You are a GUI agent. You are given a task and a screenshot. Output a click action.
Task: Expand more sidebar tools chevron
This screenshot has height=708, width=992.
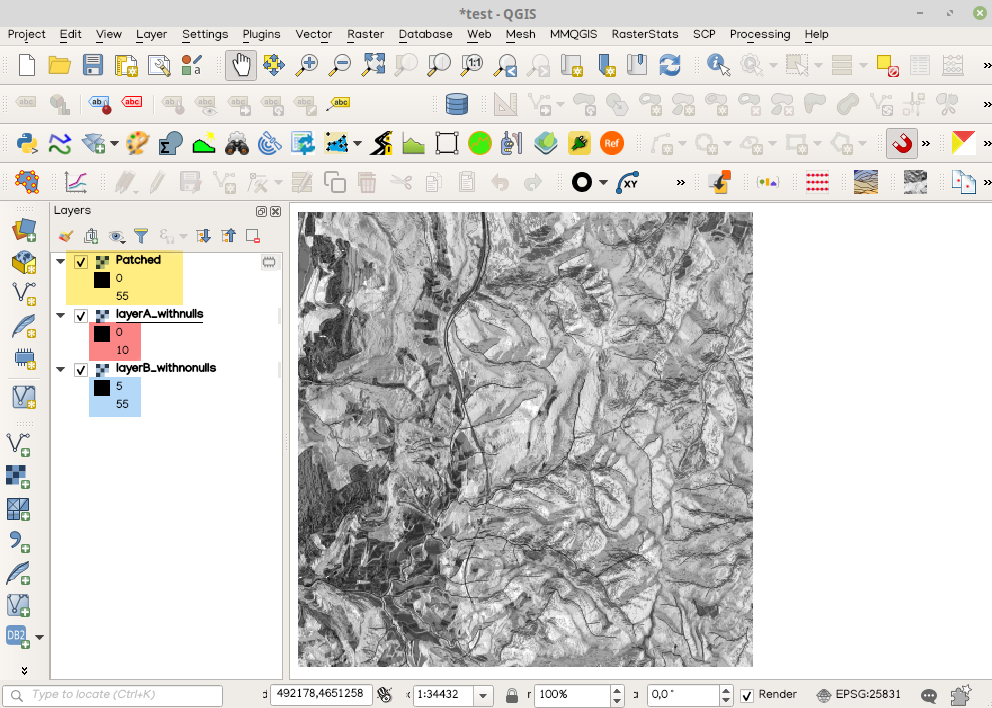click(x=24, y=671)
